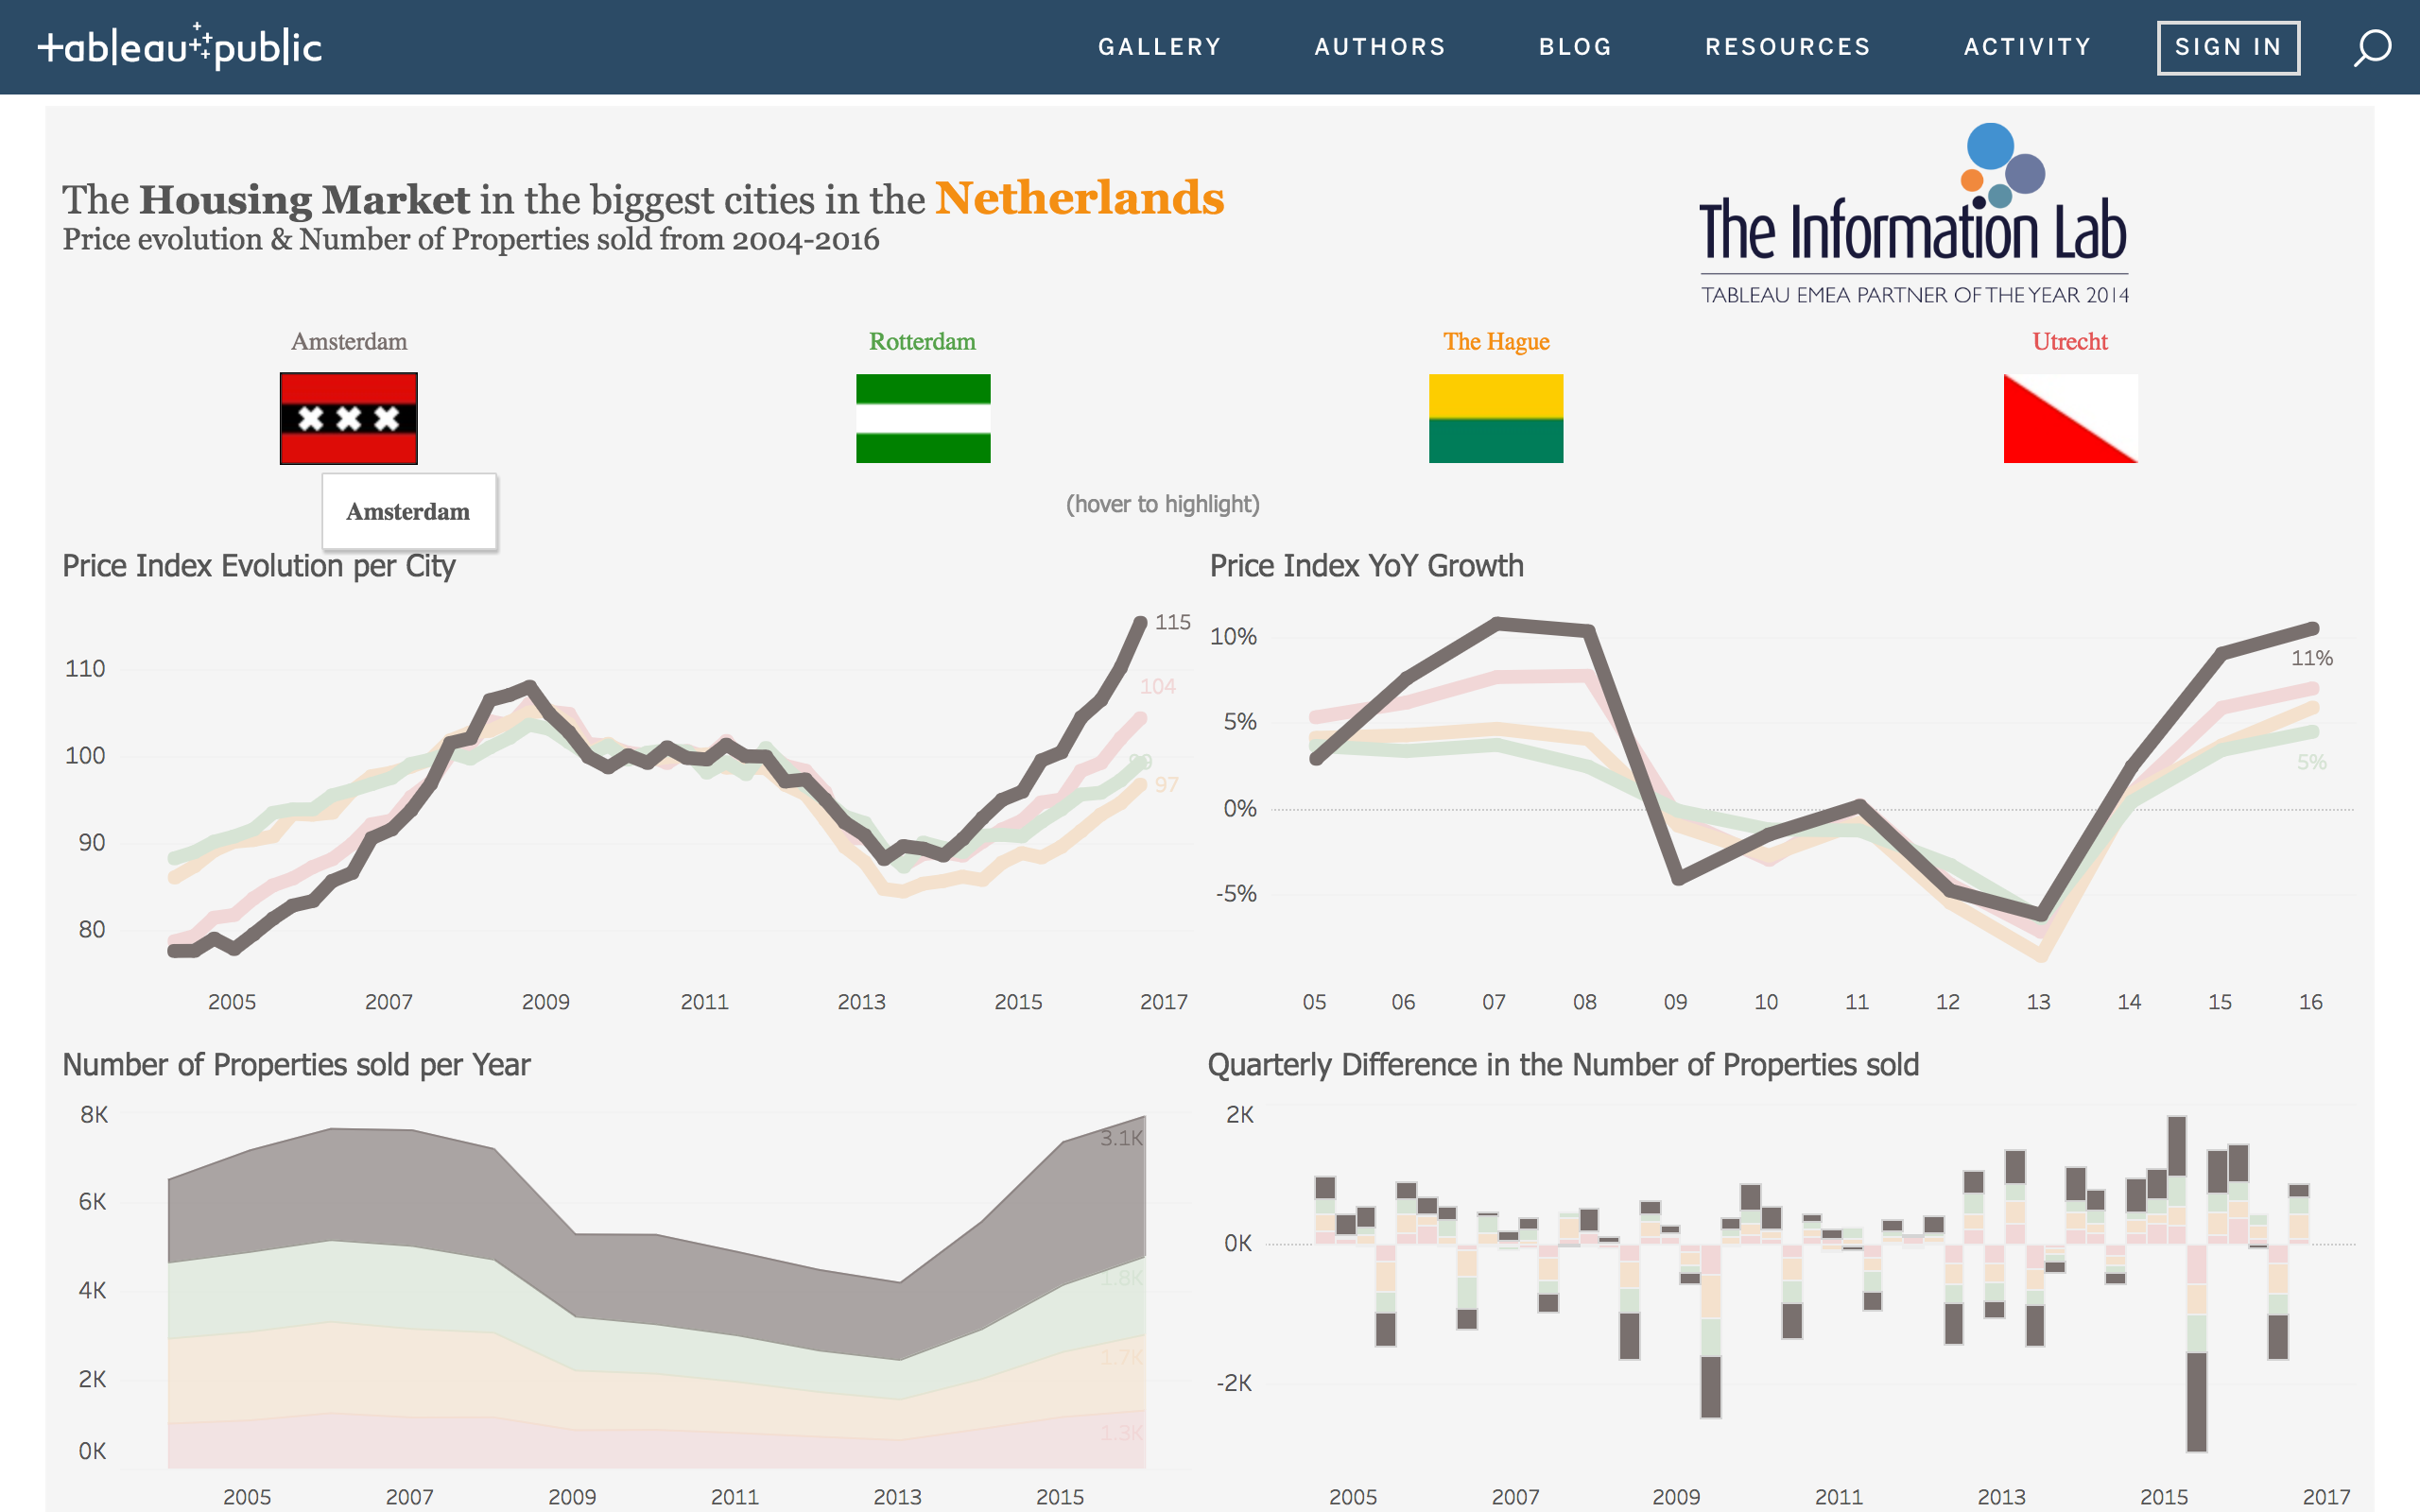The width and height of the screenshot is (2420, 1512).
Task: Open the Activity navigation item
Action: (2027, 47)
